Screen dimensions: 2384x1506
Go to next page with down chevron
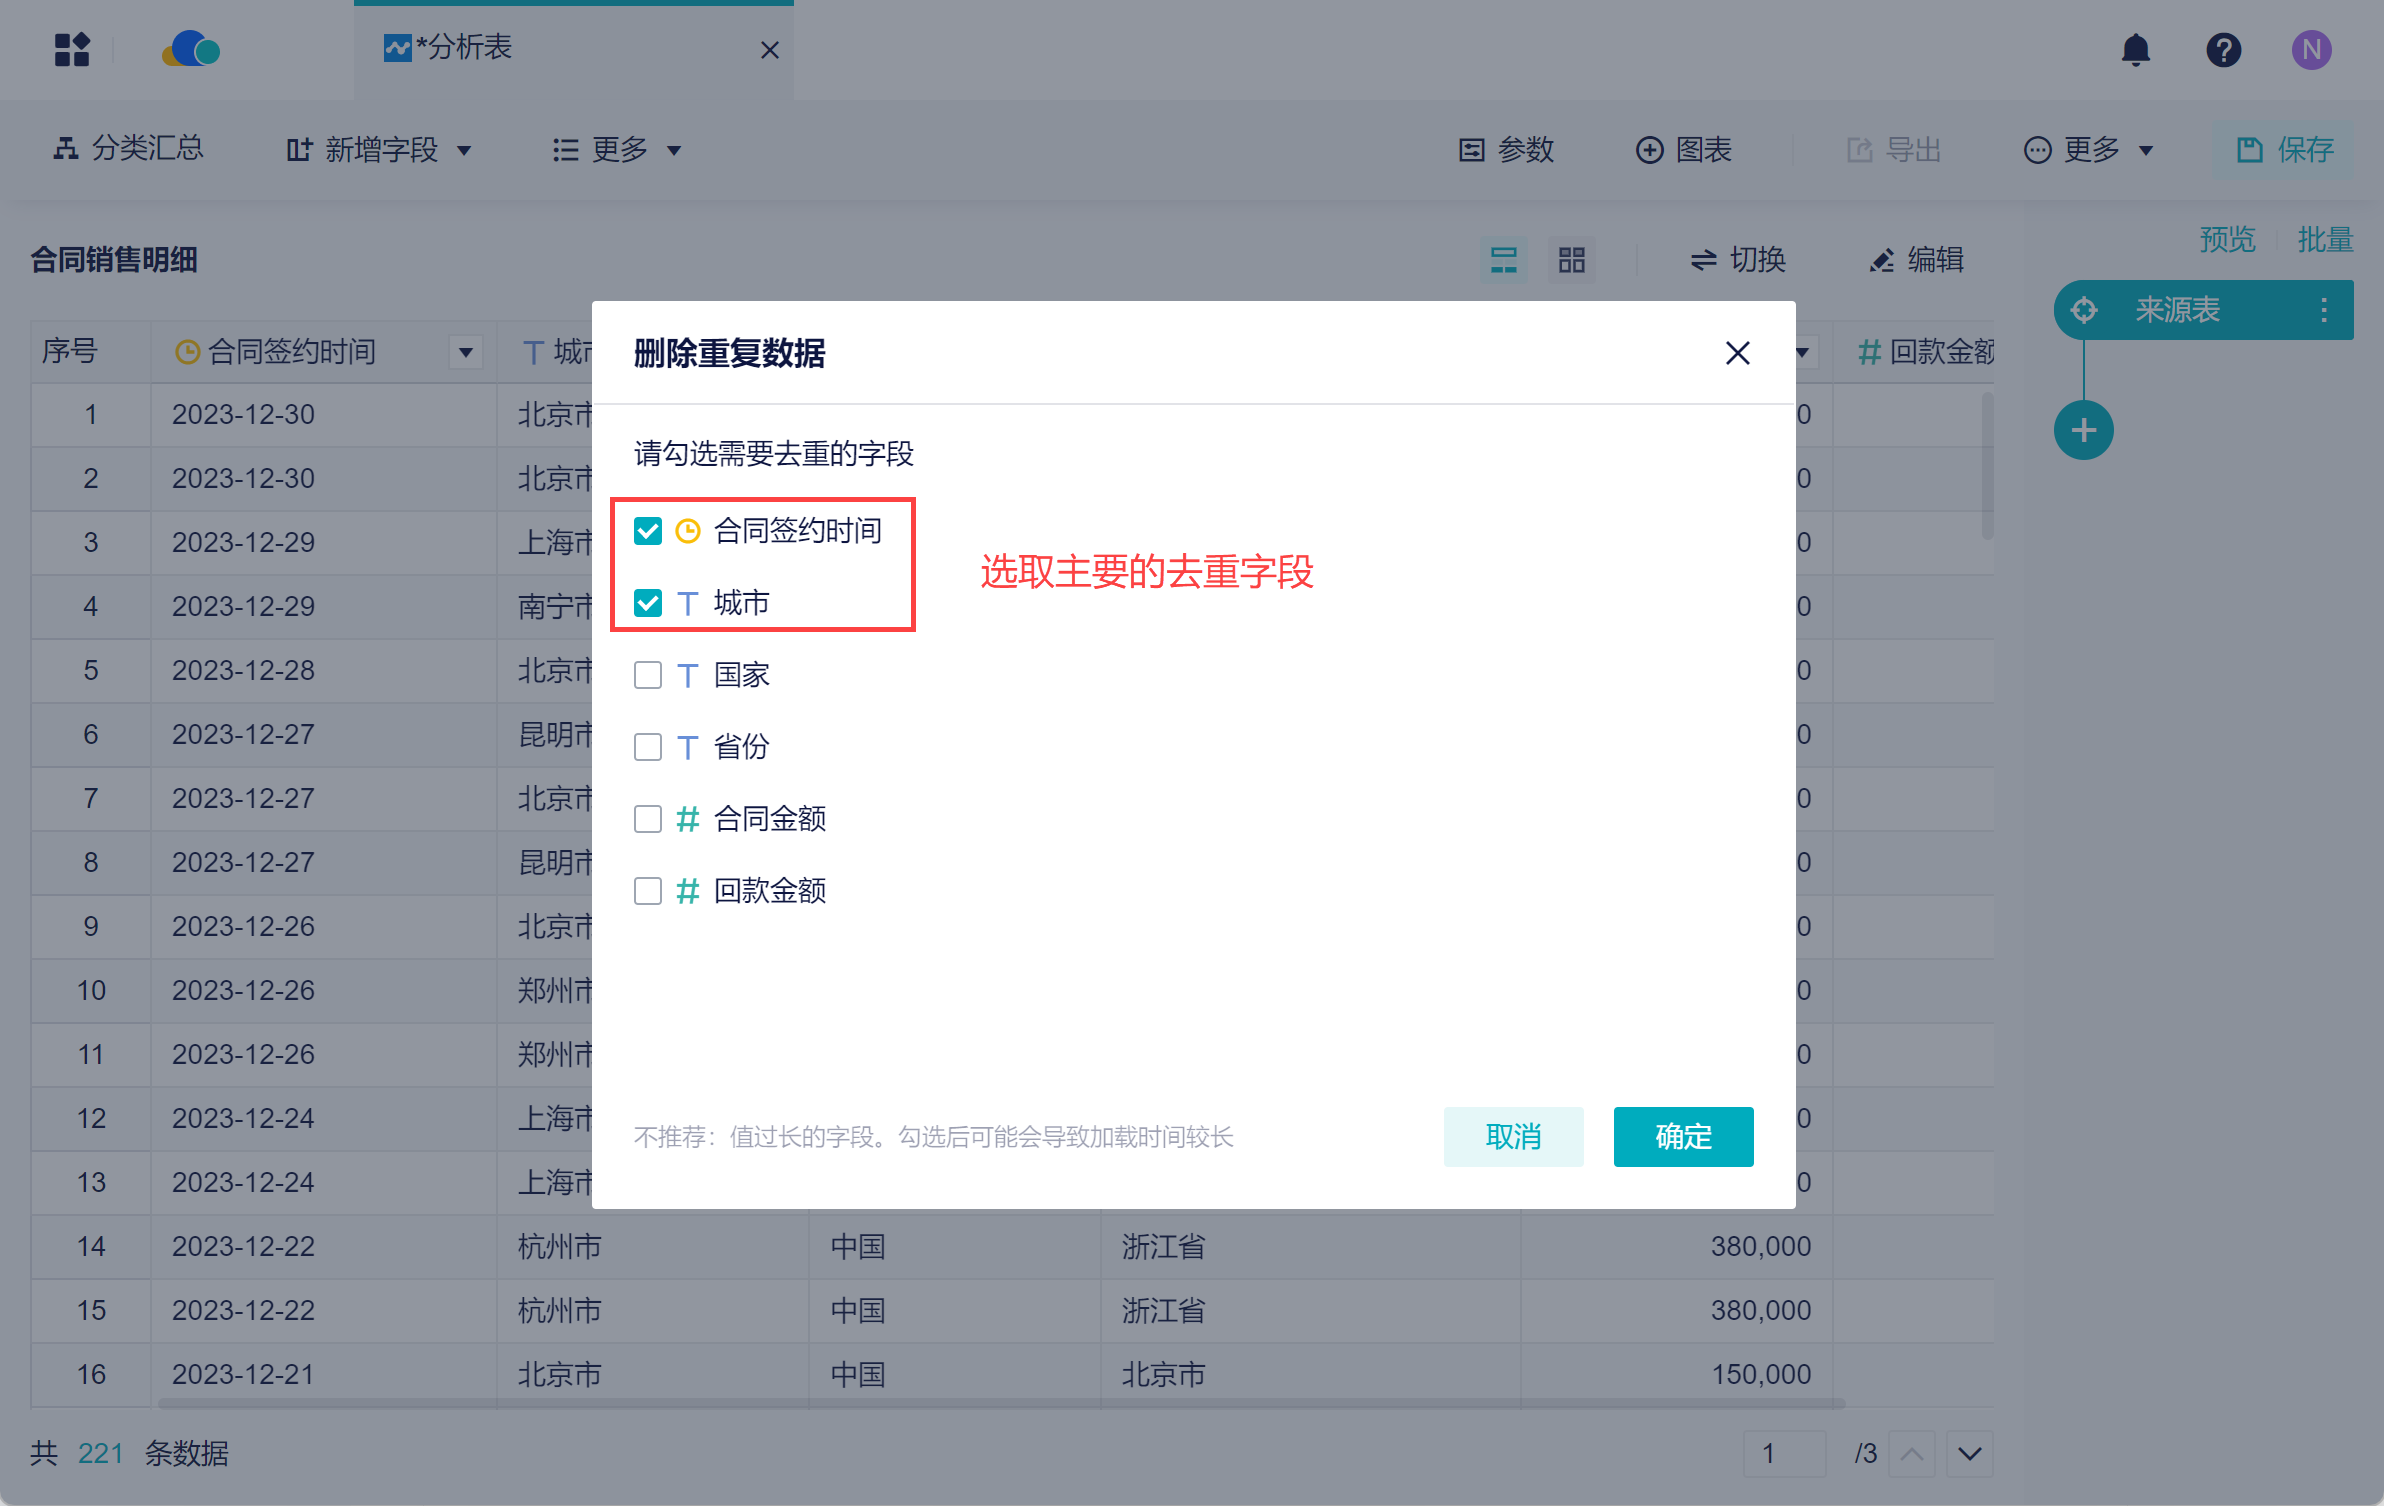[1969, 1453]
